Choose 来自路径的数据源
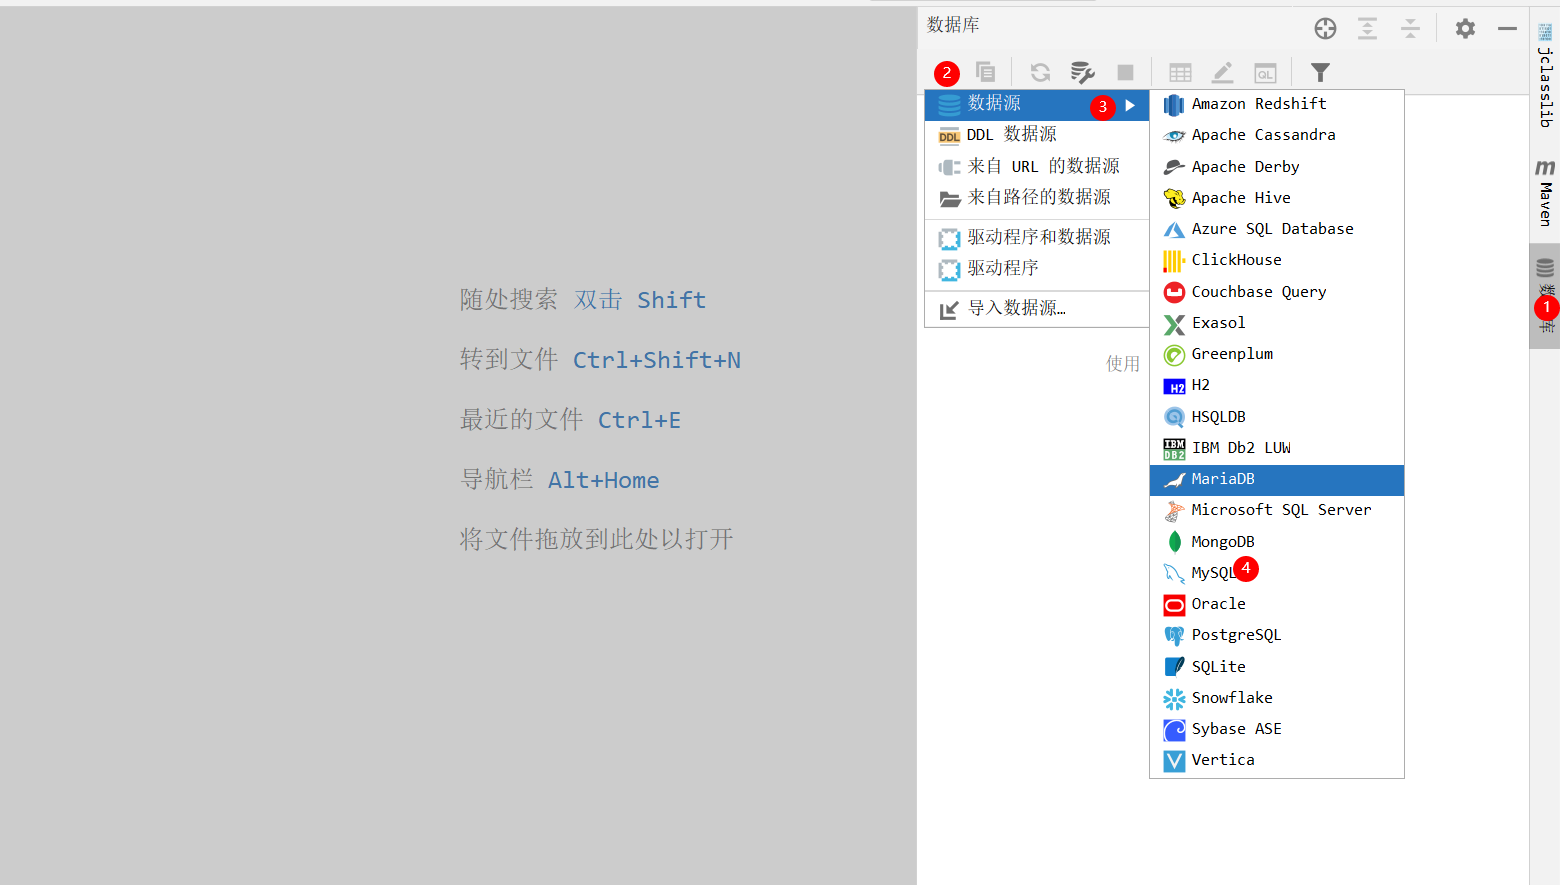 click(1037, 197)
